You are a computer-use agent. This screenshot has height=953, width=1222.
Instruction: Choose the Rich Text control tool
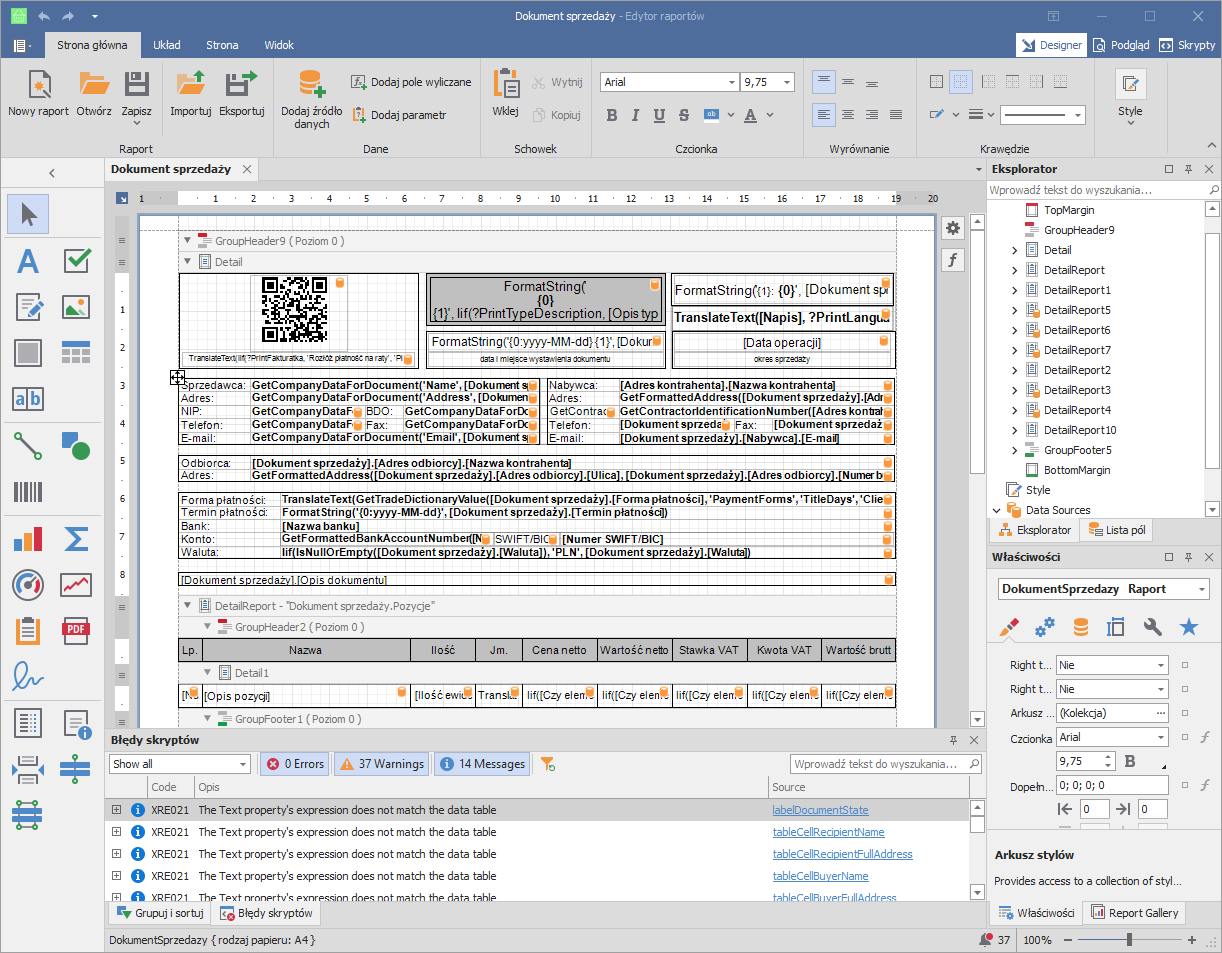tap(28, 307)
